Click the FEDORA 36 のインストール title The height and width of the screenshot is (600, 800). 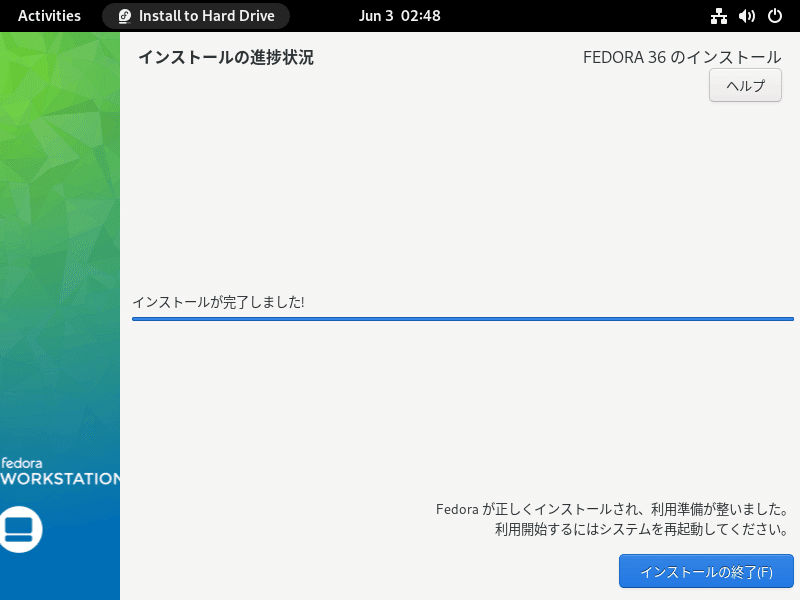(682, 57)
